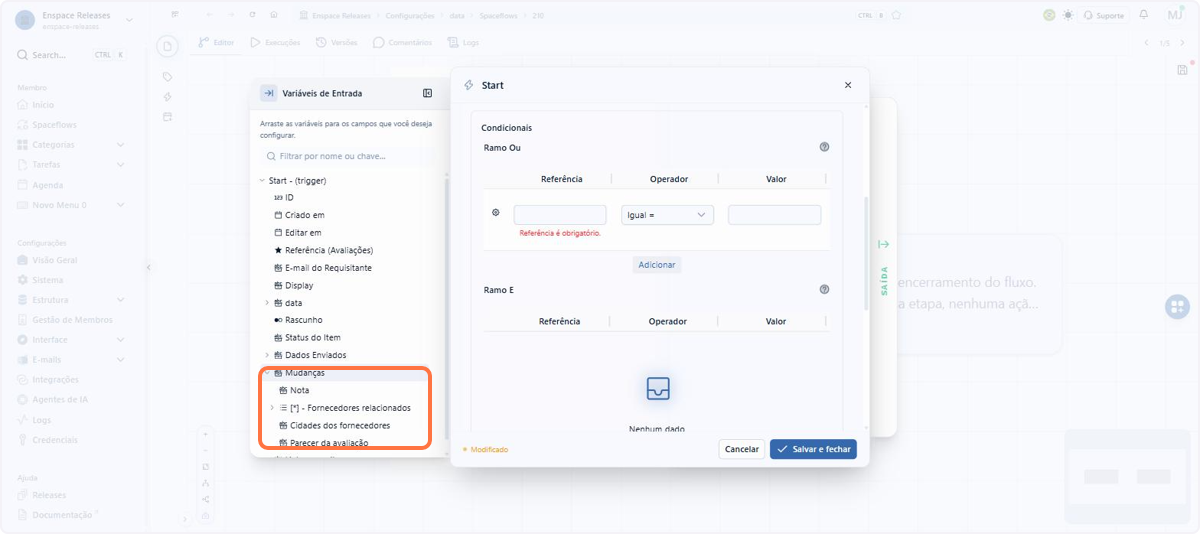This screenshot has height=534, width=1200.
Task: Click the green status icon in the top bar
Action: tap(1048, 15)
